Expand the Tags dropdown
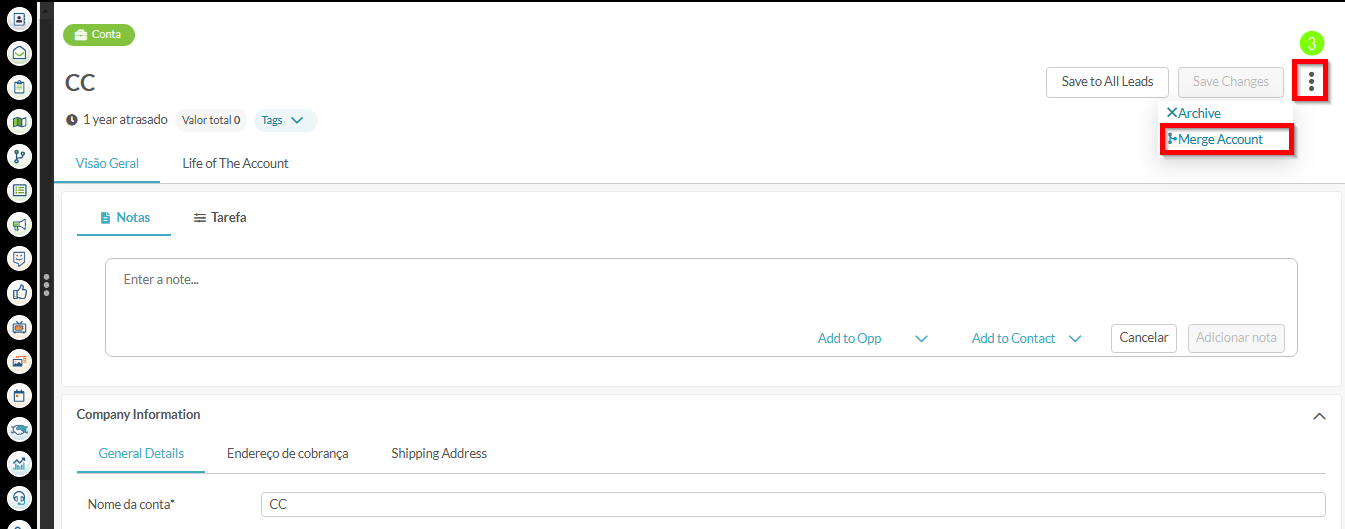 pos(285,120)
